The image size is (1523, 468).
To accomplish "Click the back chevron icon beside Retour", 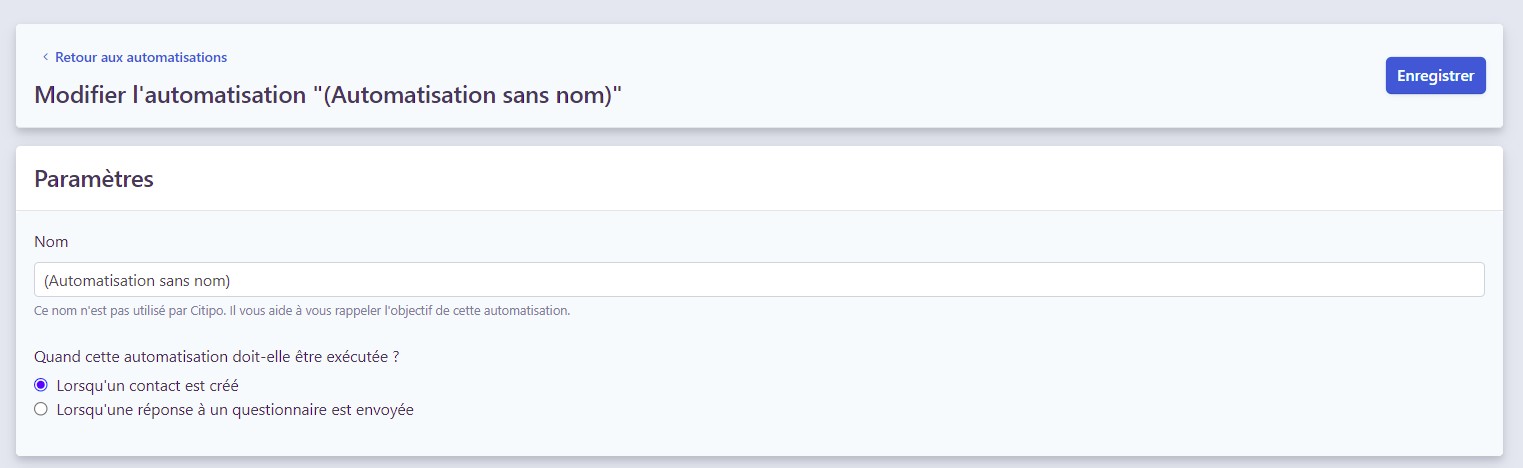I will pos(45,58).
